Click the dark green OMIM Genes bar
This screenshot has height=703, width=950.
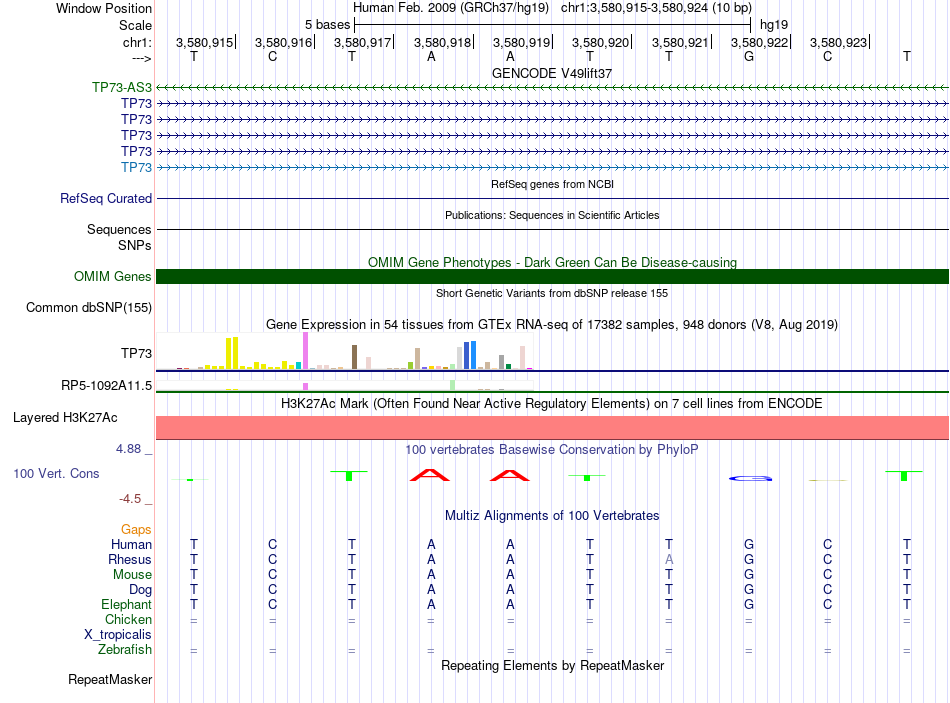point(552,276)
